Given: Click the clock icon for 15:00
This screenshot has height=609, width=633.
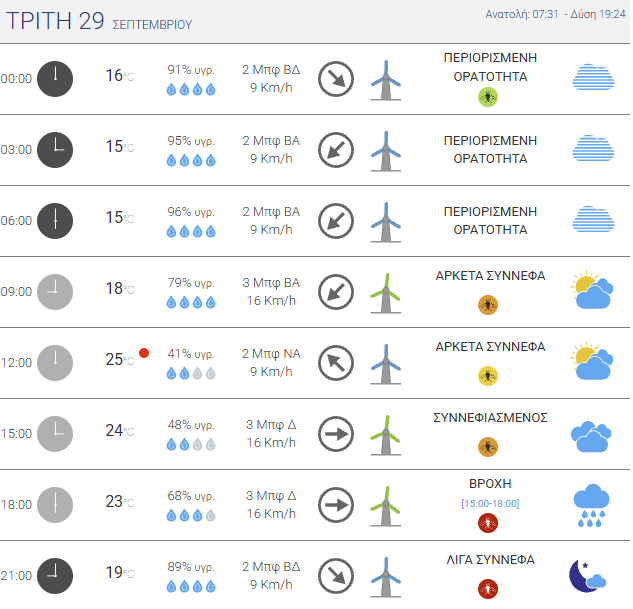Looking at the screenshot, I should 55,434.
